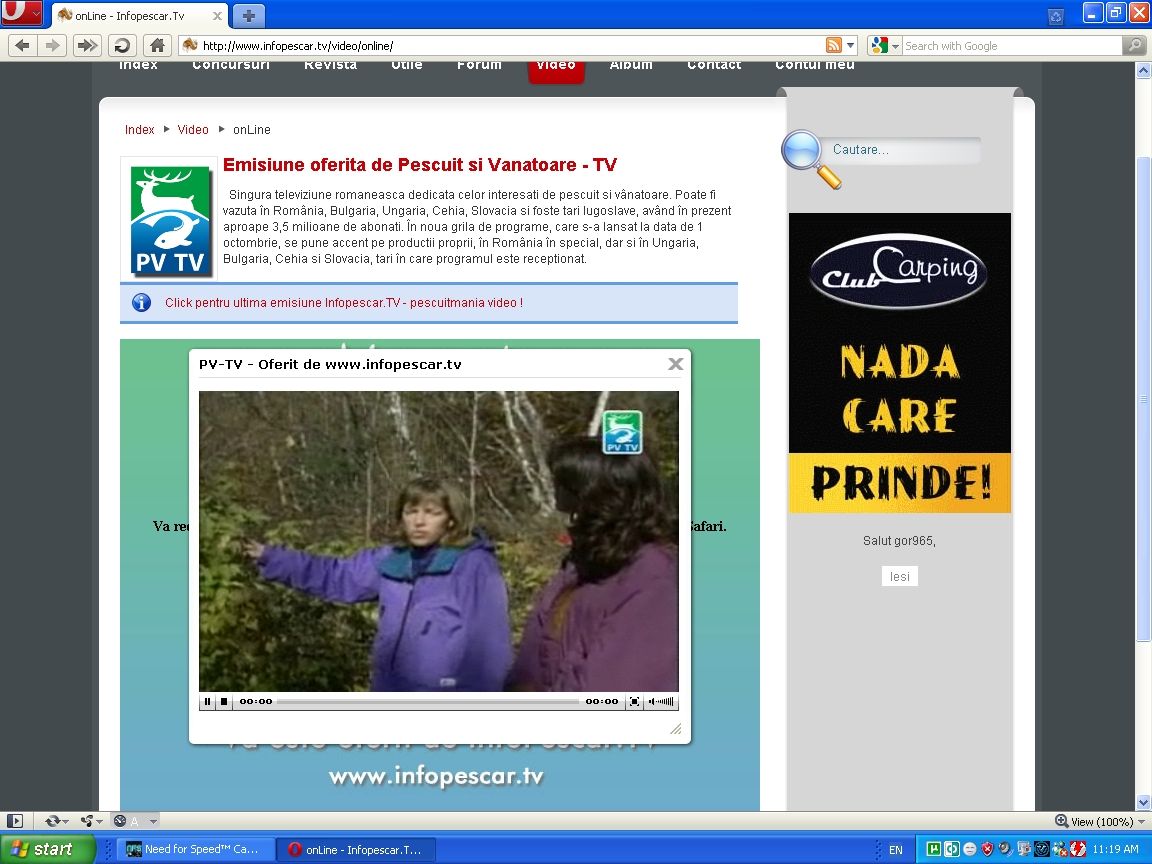This screenshot has width=1152, height=864.
Task: Click the RSS feed icon in address bar
Action: [833, 45]
